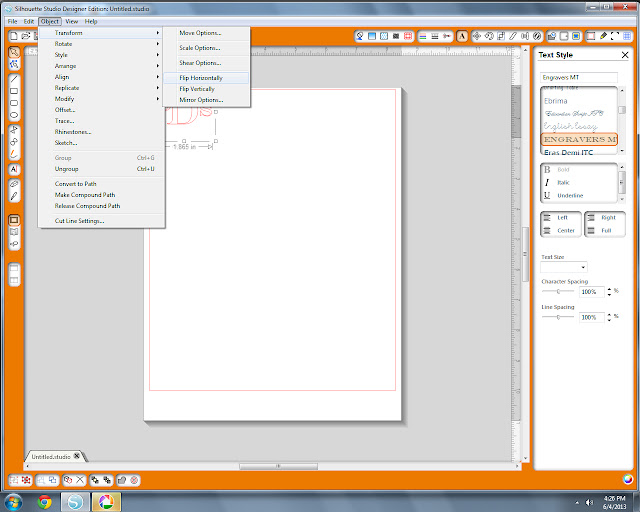Set text justification to Center

click(561, 231)
